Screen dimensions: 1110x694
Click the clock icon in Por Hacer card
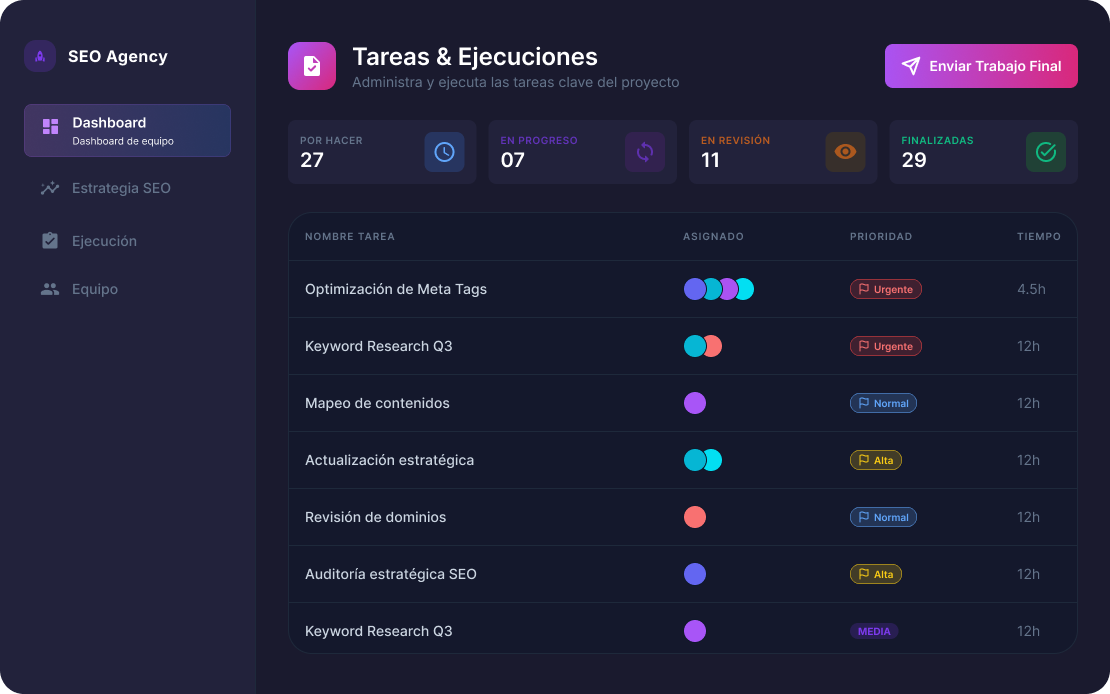pyautogui.click(x=444, y=152)
